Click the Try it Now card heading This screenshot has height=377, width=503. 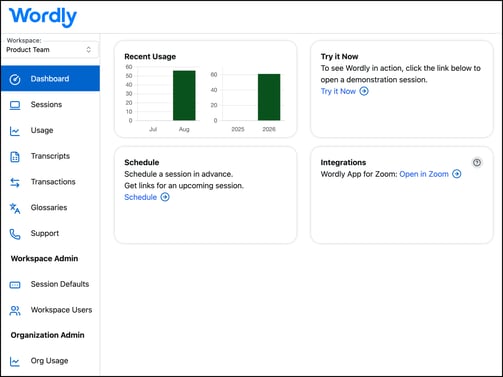point(339,57)
